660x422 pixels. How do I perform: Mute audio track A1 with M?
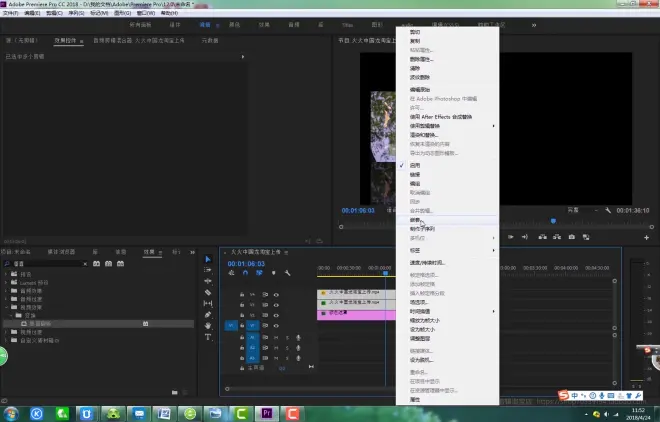(x=276, y=337)
